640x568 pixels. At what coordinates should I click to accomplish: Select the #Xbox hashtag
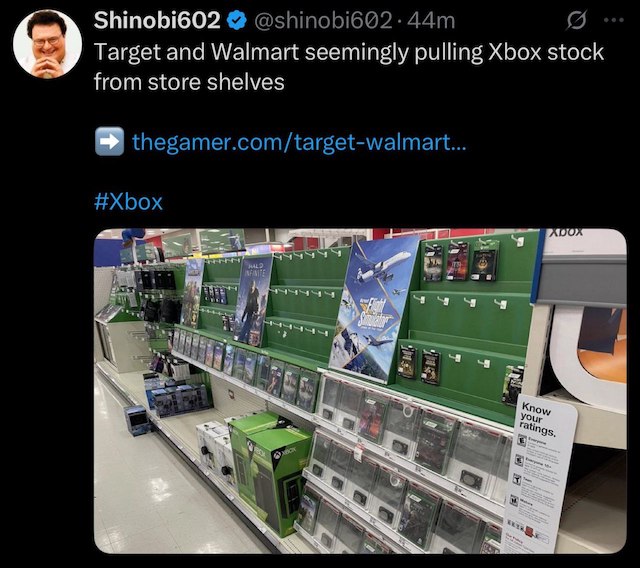(x=128, y=202)
